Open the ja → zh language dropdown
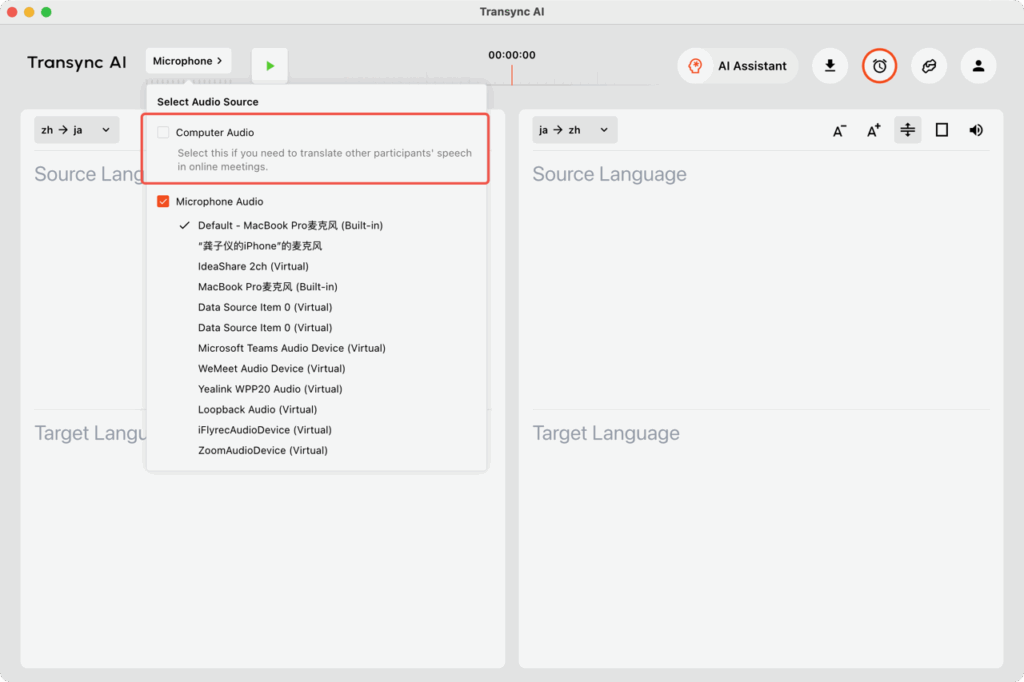This screenshot has width=1024, height=682. tap(574, 130)
